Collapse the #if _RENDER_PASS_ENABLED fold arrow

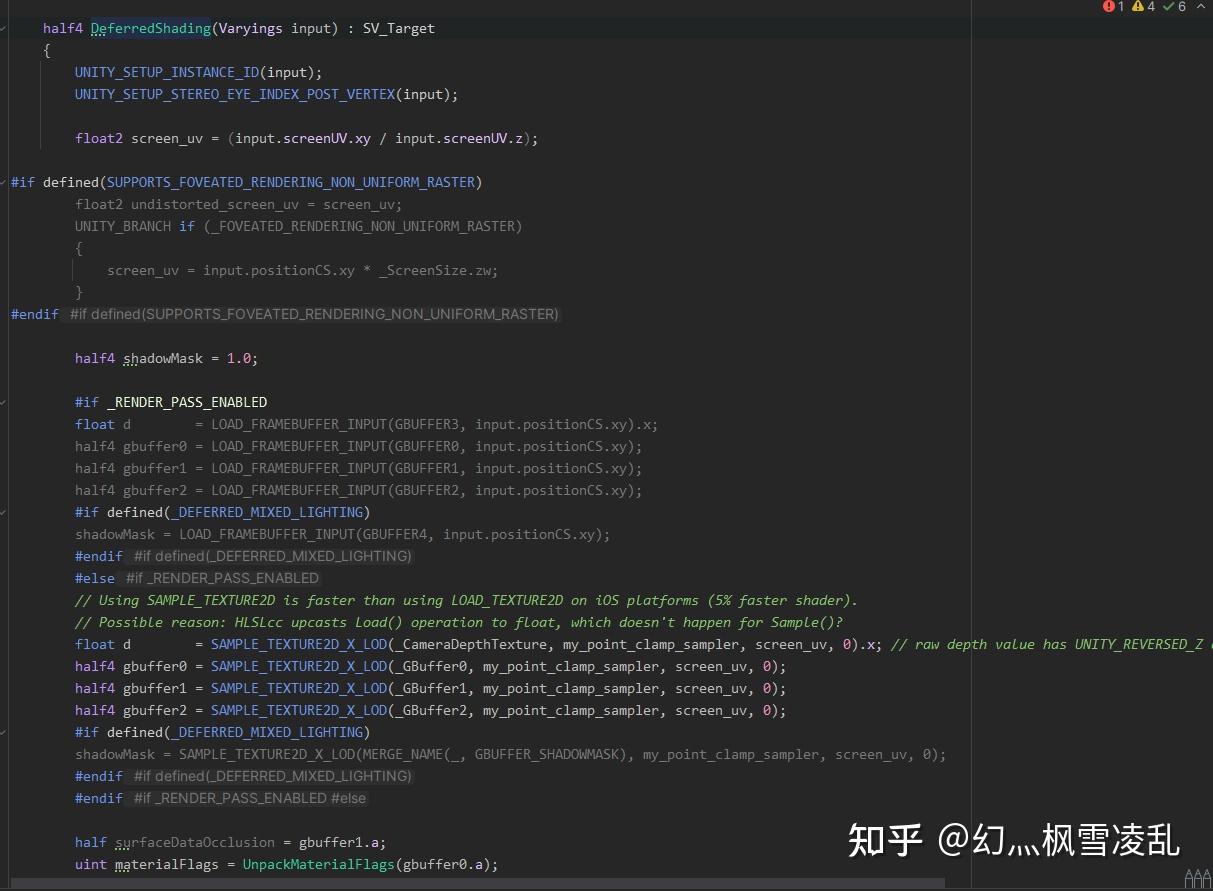pyautogui.click(x=3, y=402)
